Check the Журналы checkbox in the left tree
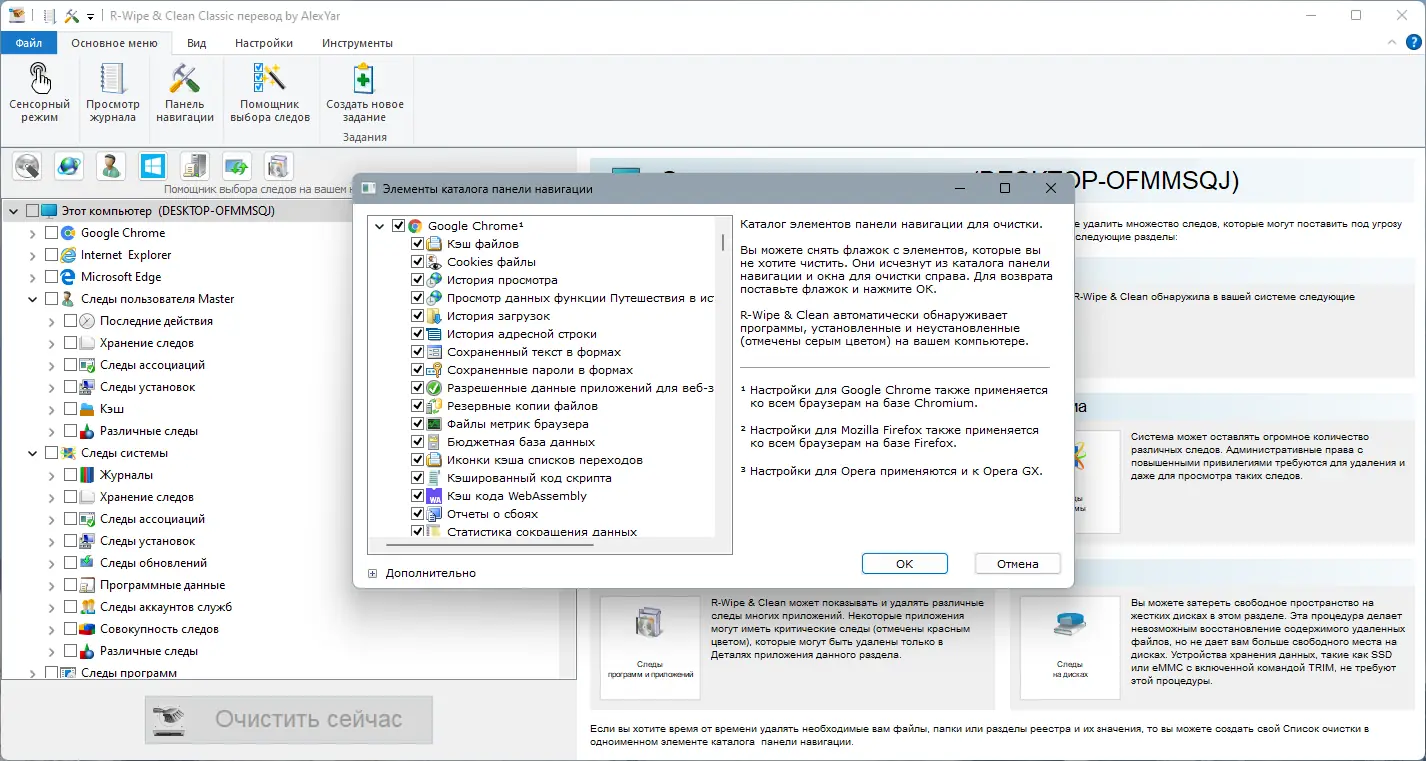 [x=71, y=475]
